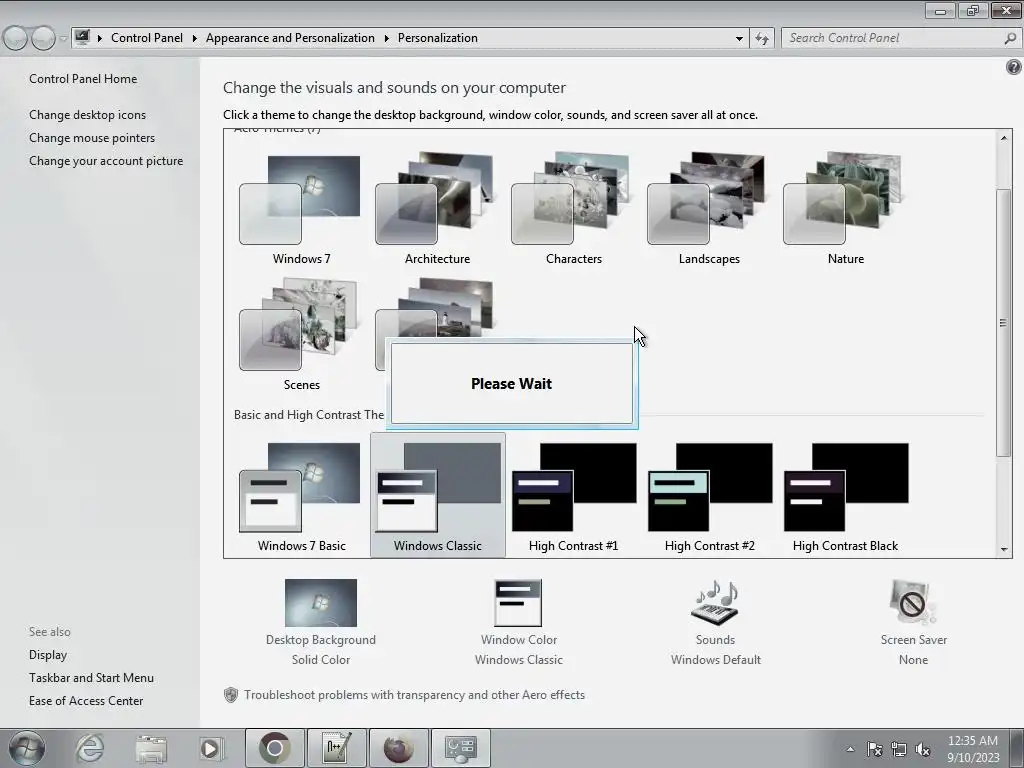1024x768 pixels.
Task: Click the search magnifier icon
Action: pos(1010,38)
